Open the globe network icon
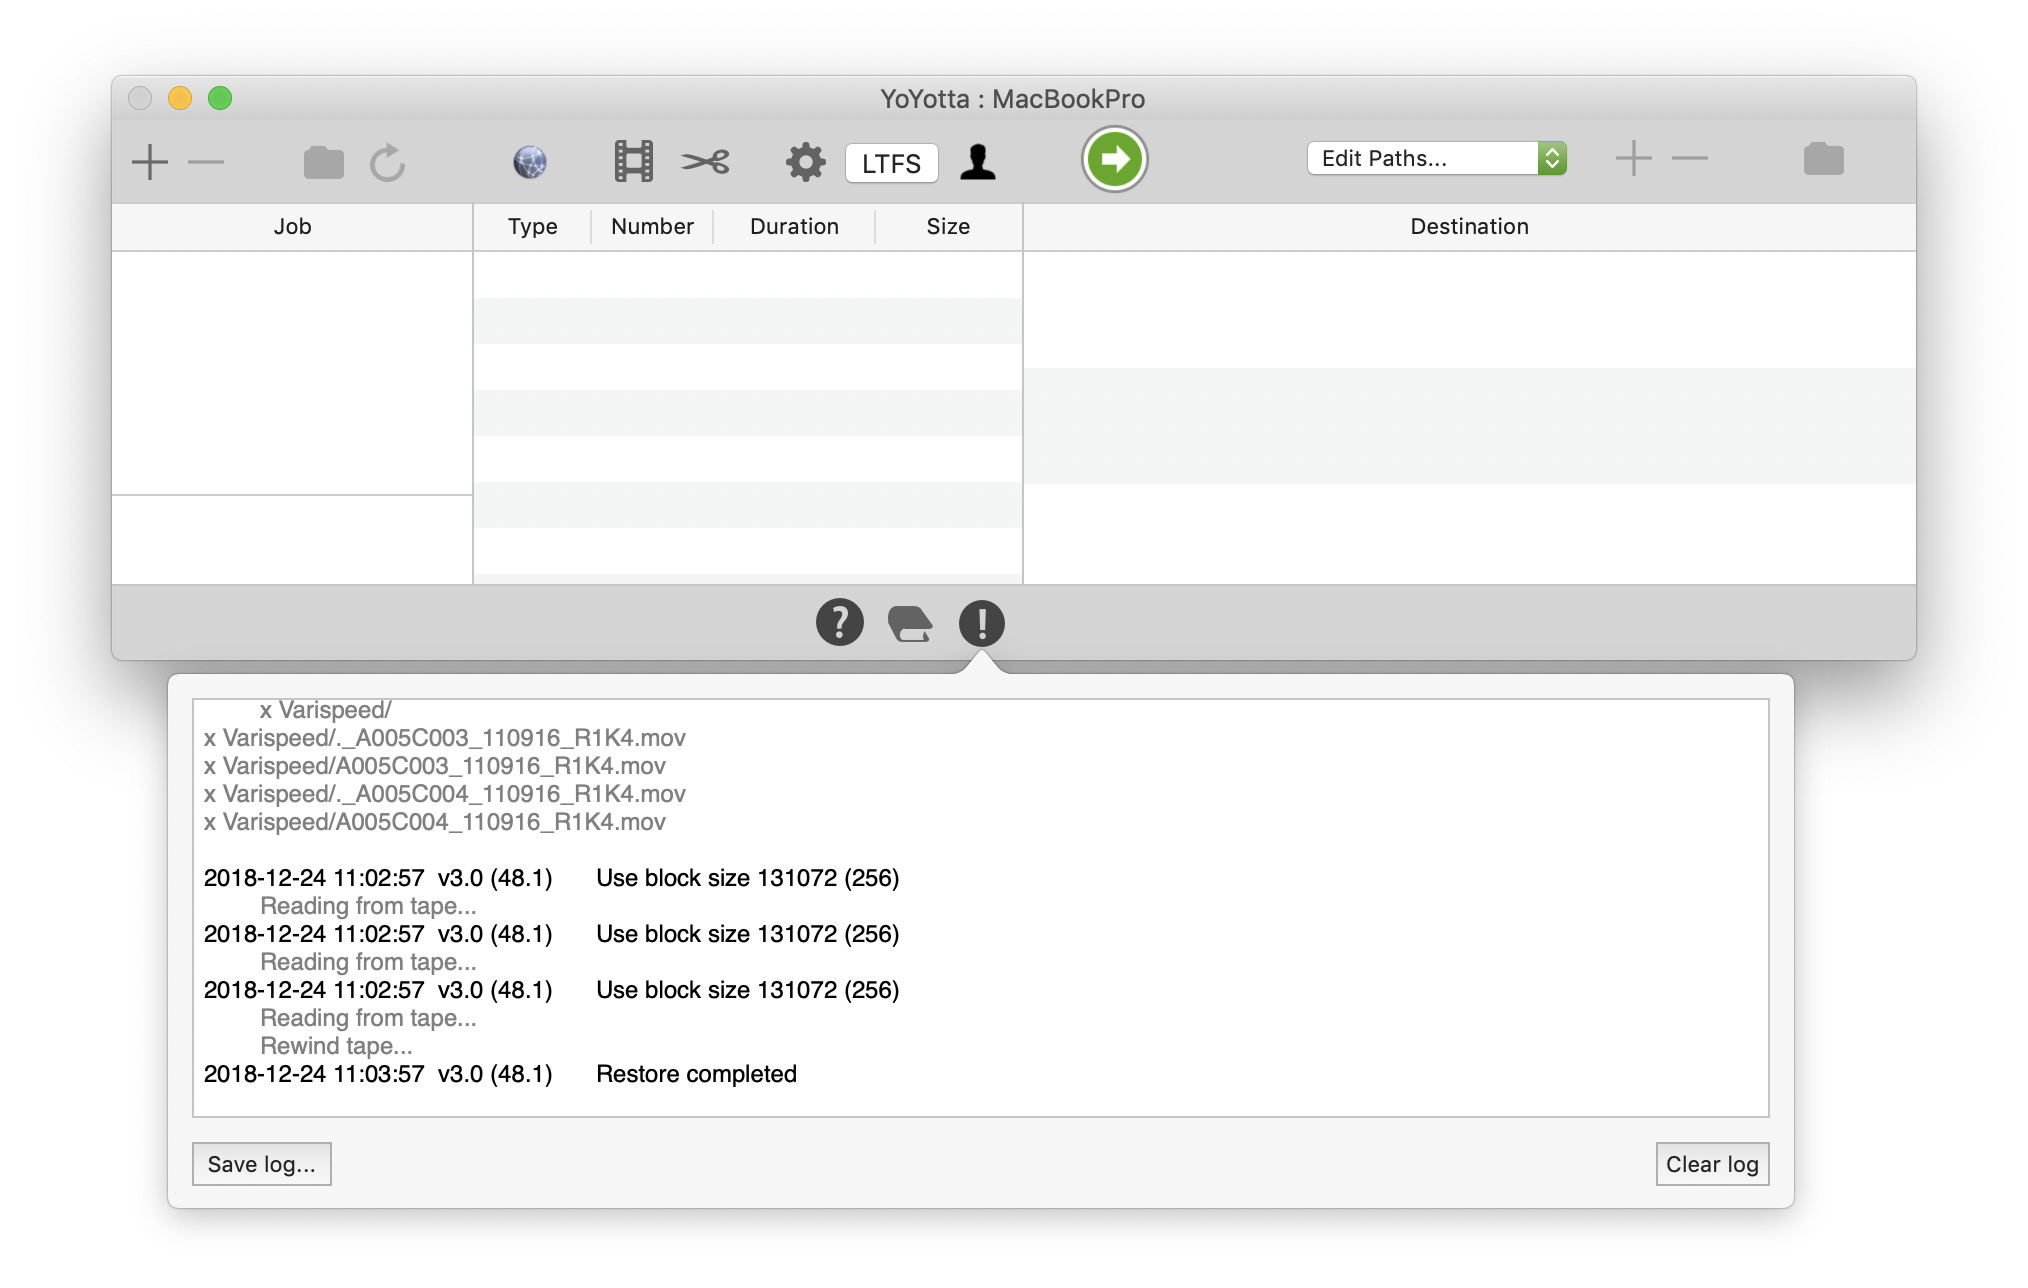This screenshot has width=2028, height=1288. [x=530, y=161]
